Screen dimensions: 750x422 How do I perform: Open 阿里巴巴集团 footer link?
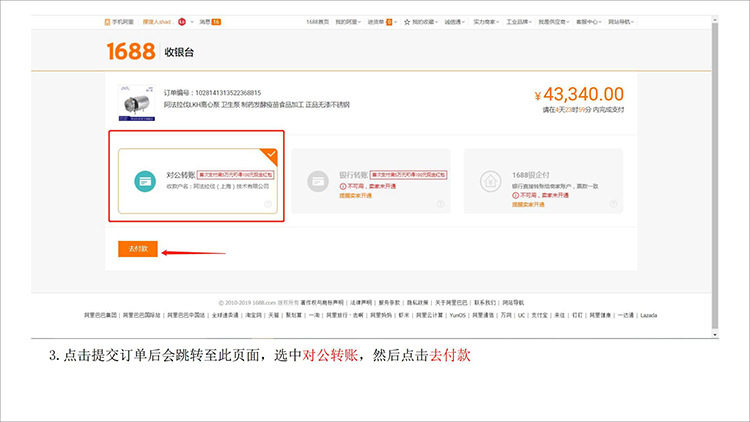[x=100, y=315]
